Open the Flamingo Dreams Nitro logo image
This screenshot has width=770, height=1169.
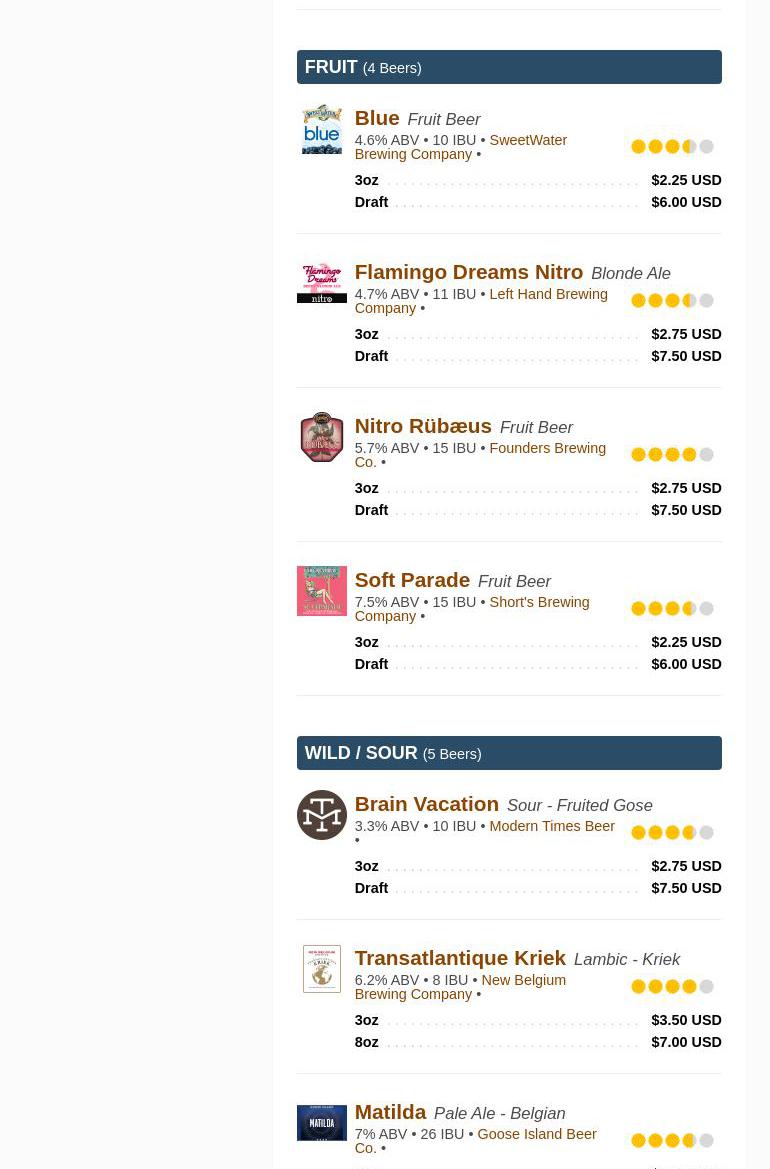tap(321, 283)
